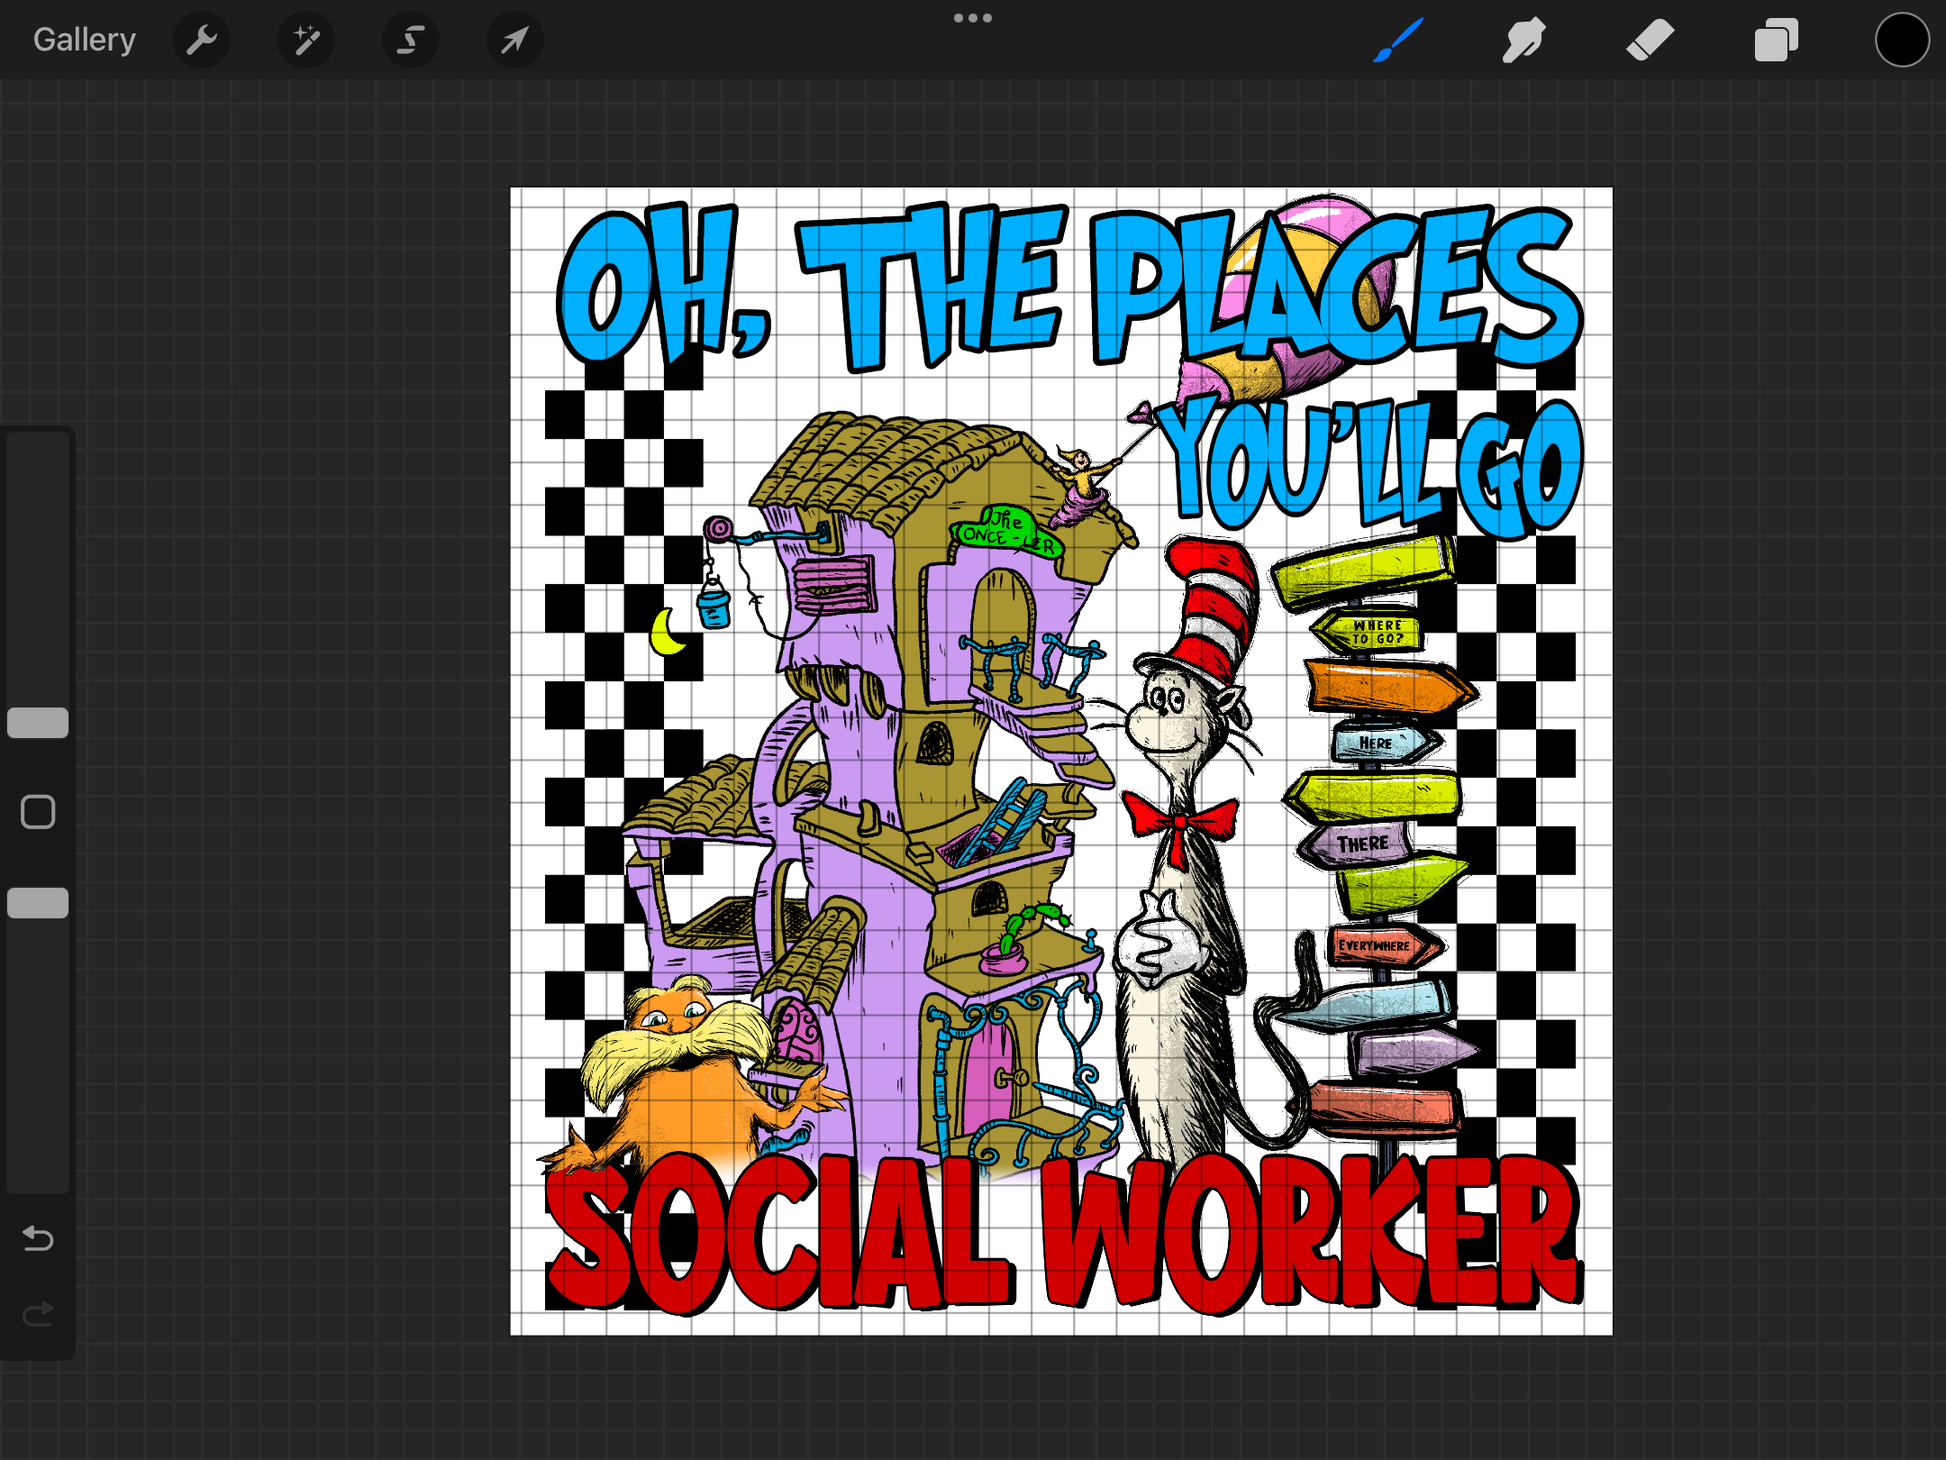Redo the last undone action
The height and width of the screenshot is (1460, 1946).
point(38,1314)
